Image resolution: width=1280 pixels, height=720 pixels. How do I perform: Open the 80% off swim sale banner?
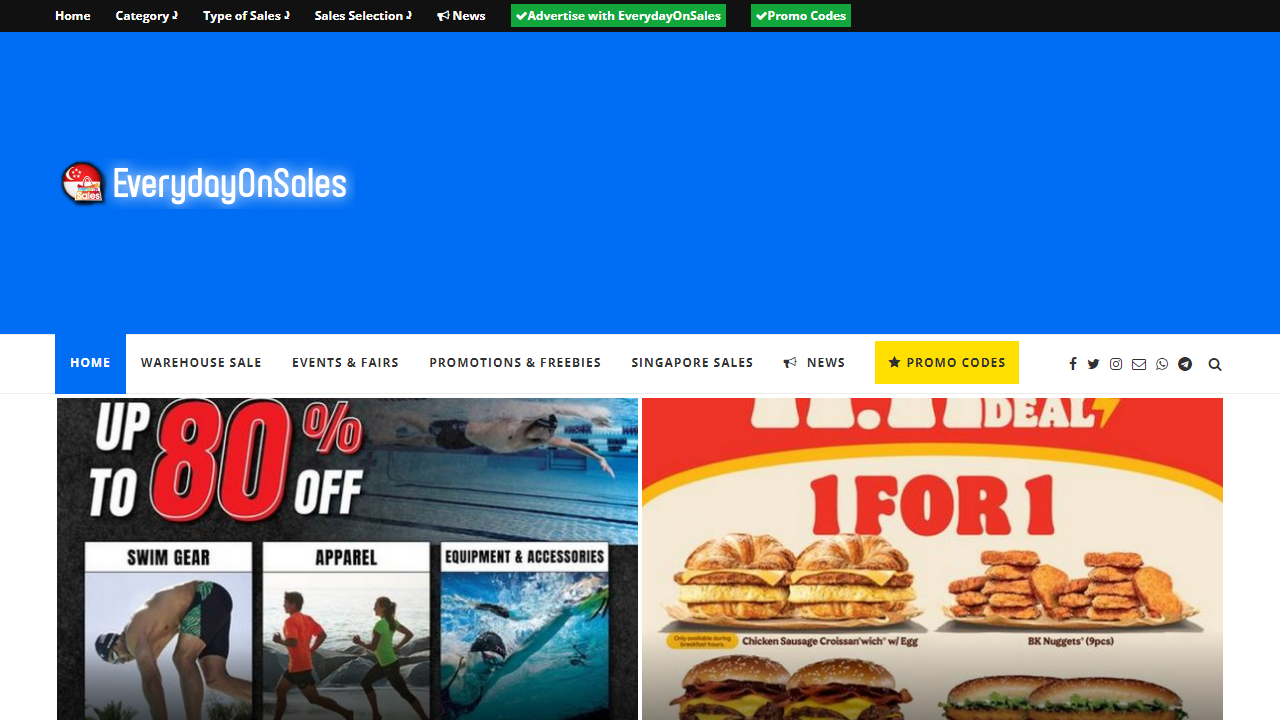[347, 559]
